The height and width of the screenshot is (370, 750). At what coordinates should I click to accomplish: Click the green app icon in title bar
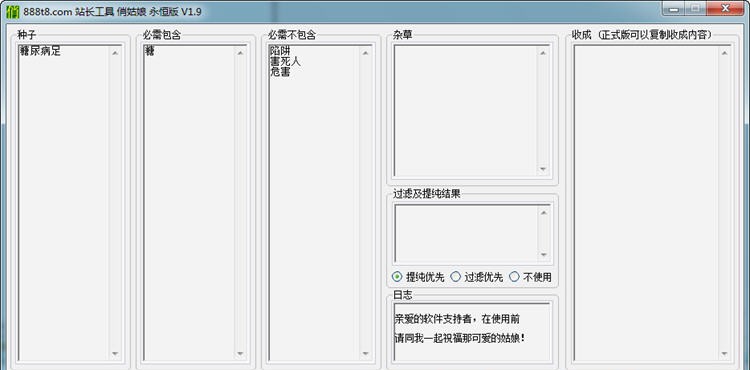click(x=13, y=11)
